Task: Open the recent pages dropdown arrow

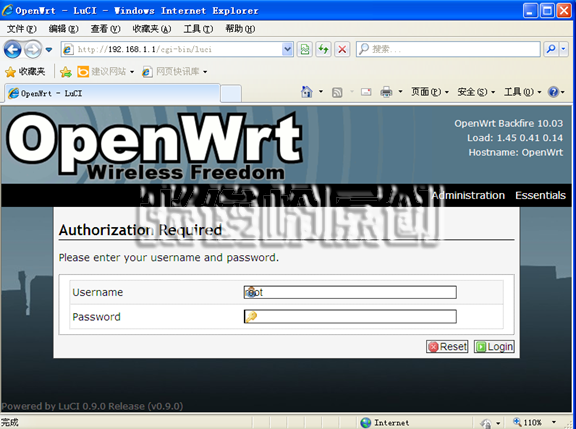Action: point(49,49)
